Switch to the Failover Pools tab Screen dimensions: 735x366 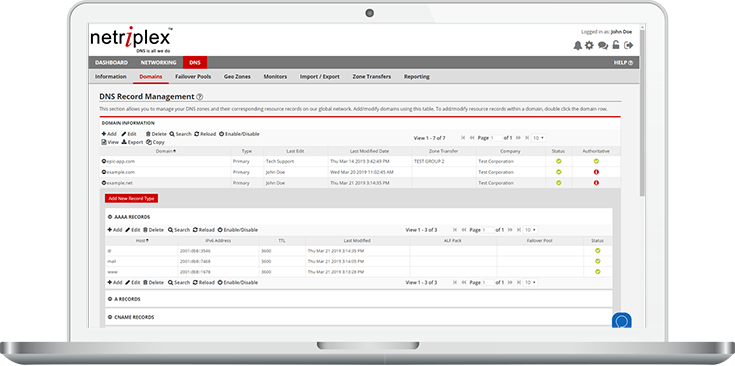(193, 76)
